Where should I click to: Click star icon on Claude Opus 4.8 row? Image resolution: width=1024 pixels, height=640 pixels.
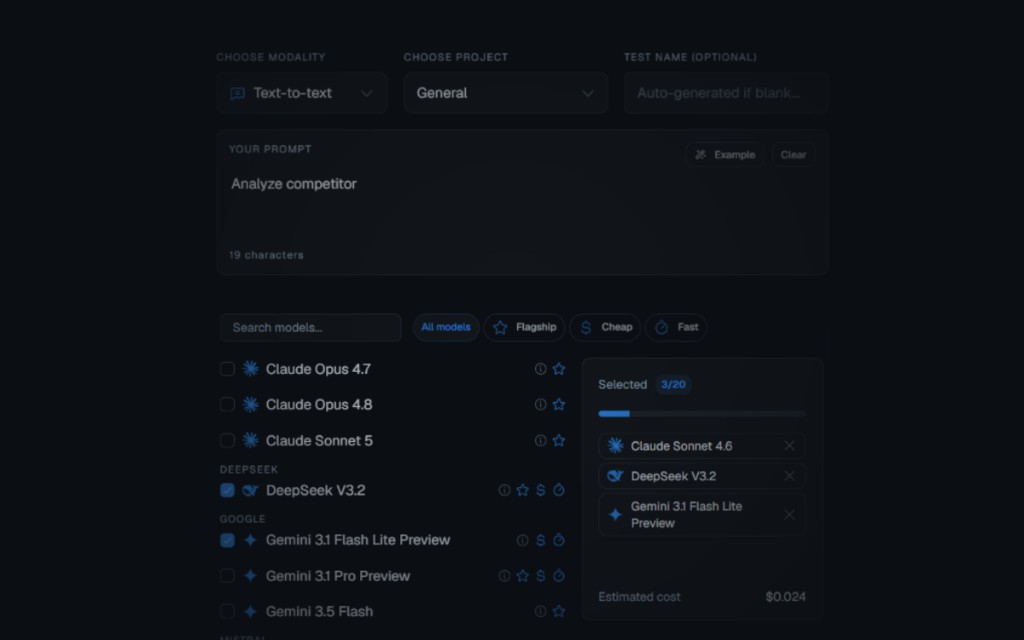click(559, 404)
